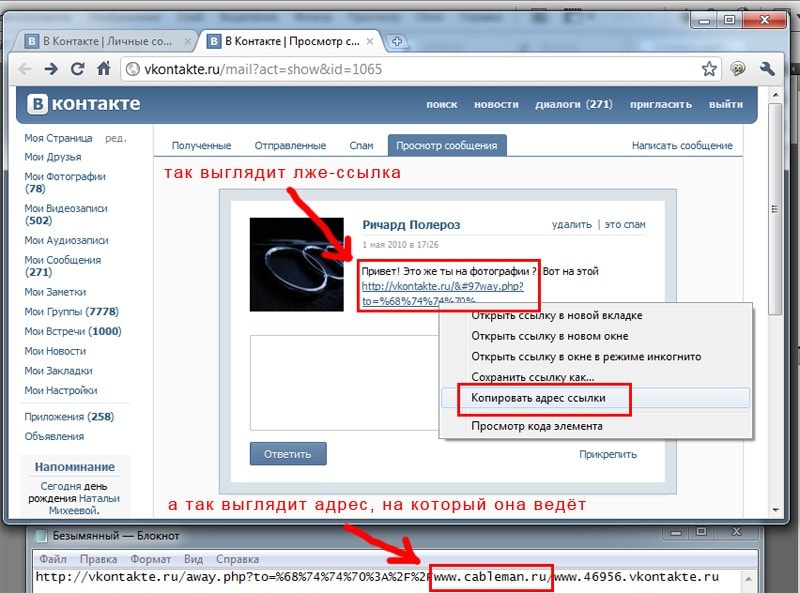Click 'Прикрепить' below reply box
This screenshot has width=800, height=593.
[608, 454]
